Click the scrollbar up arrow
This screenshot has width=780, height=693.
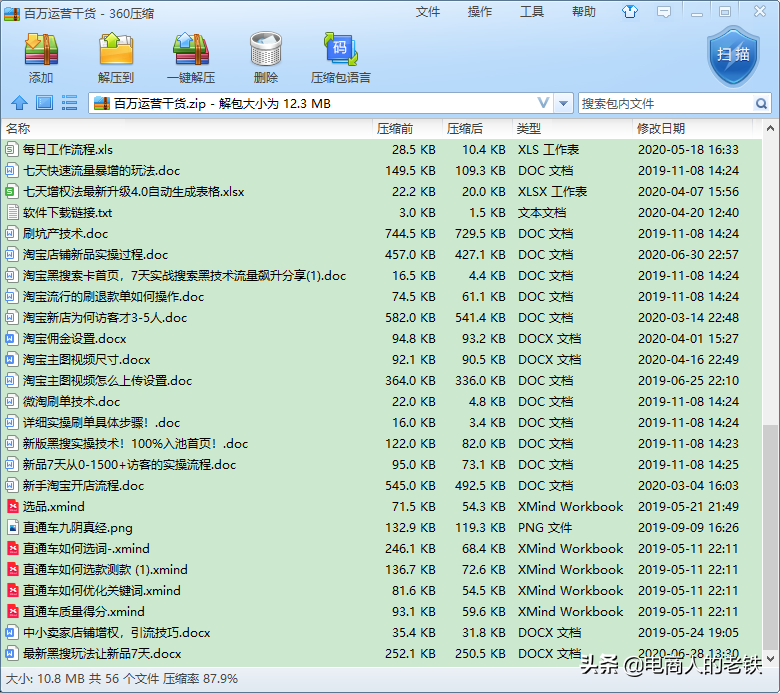click(770, 128)
